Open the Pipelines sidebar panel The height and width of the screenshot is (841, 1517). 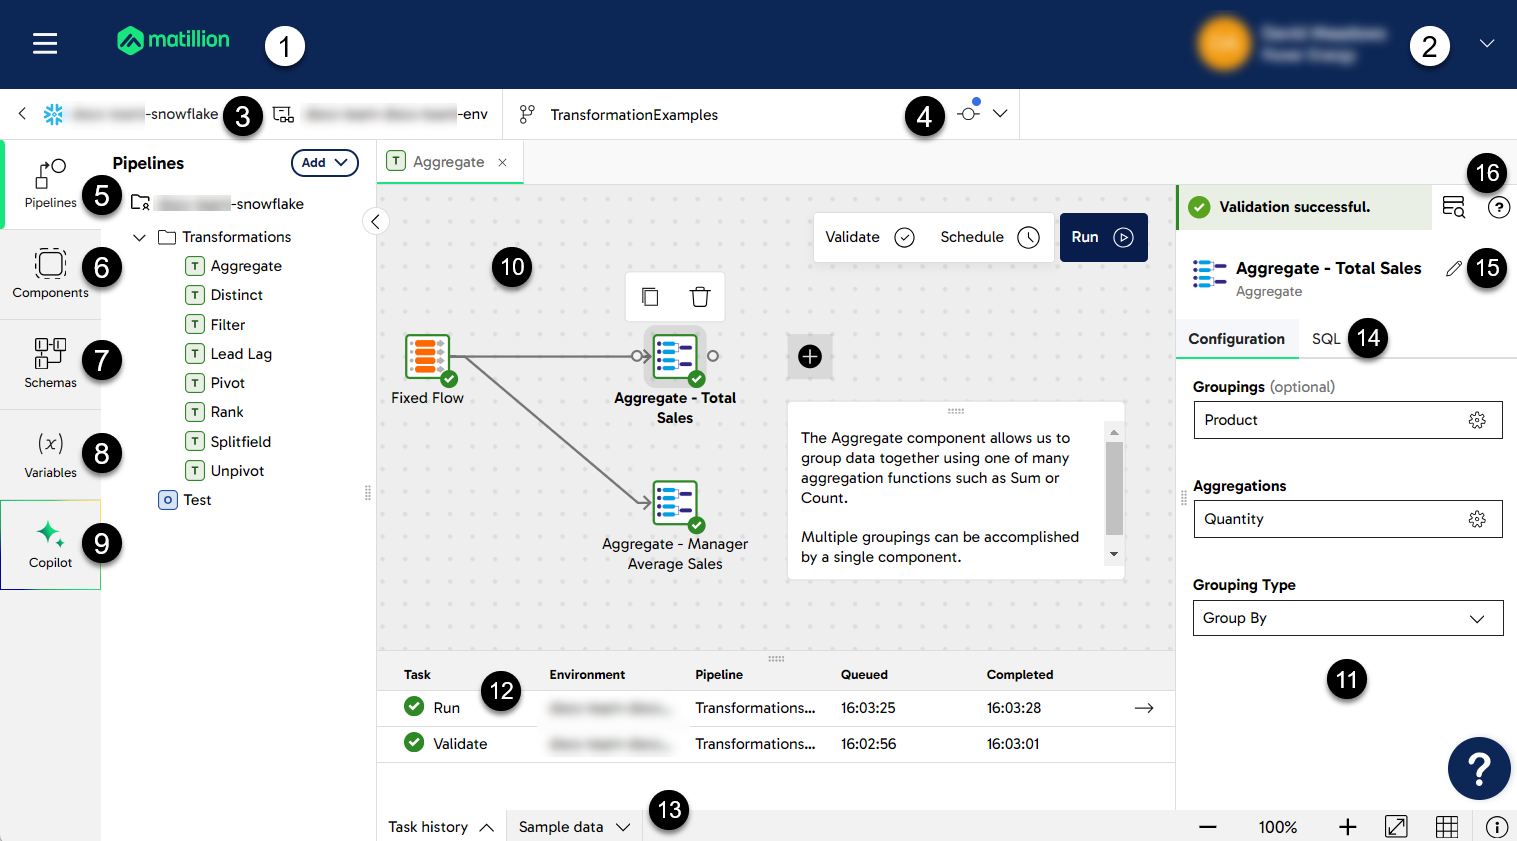(x=50, y=184)
